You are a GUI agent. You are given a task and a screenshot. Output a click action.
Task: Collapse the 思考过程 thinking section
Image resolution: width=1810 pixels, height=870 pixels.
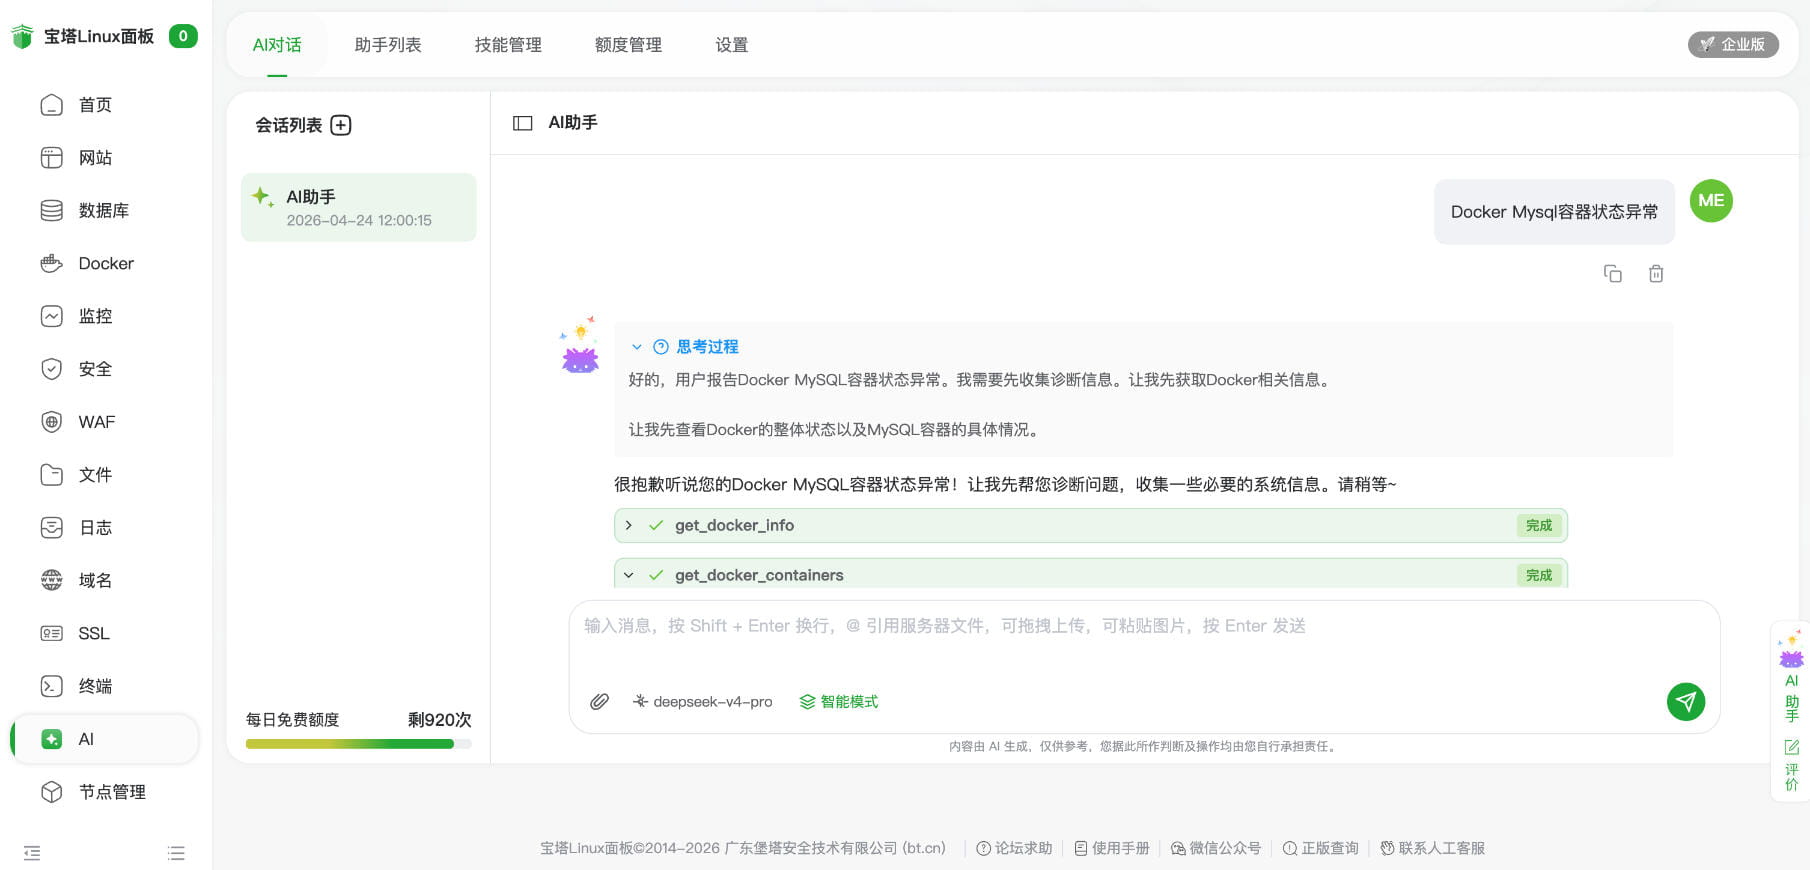click(x=636, y=347)
